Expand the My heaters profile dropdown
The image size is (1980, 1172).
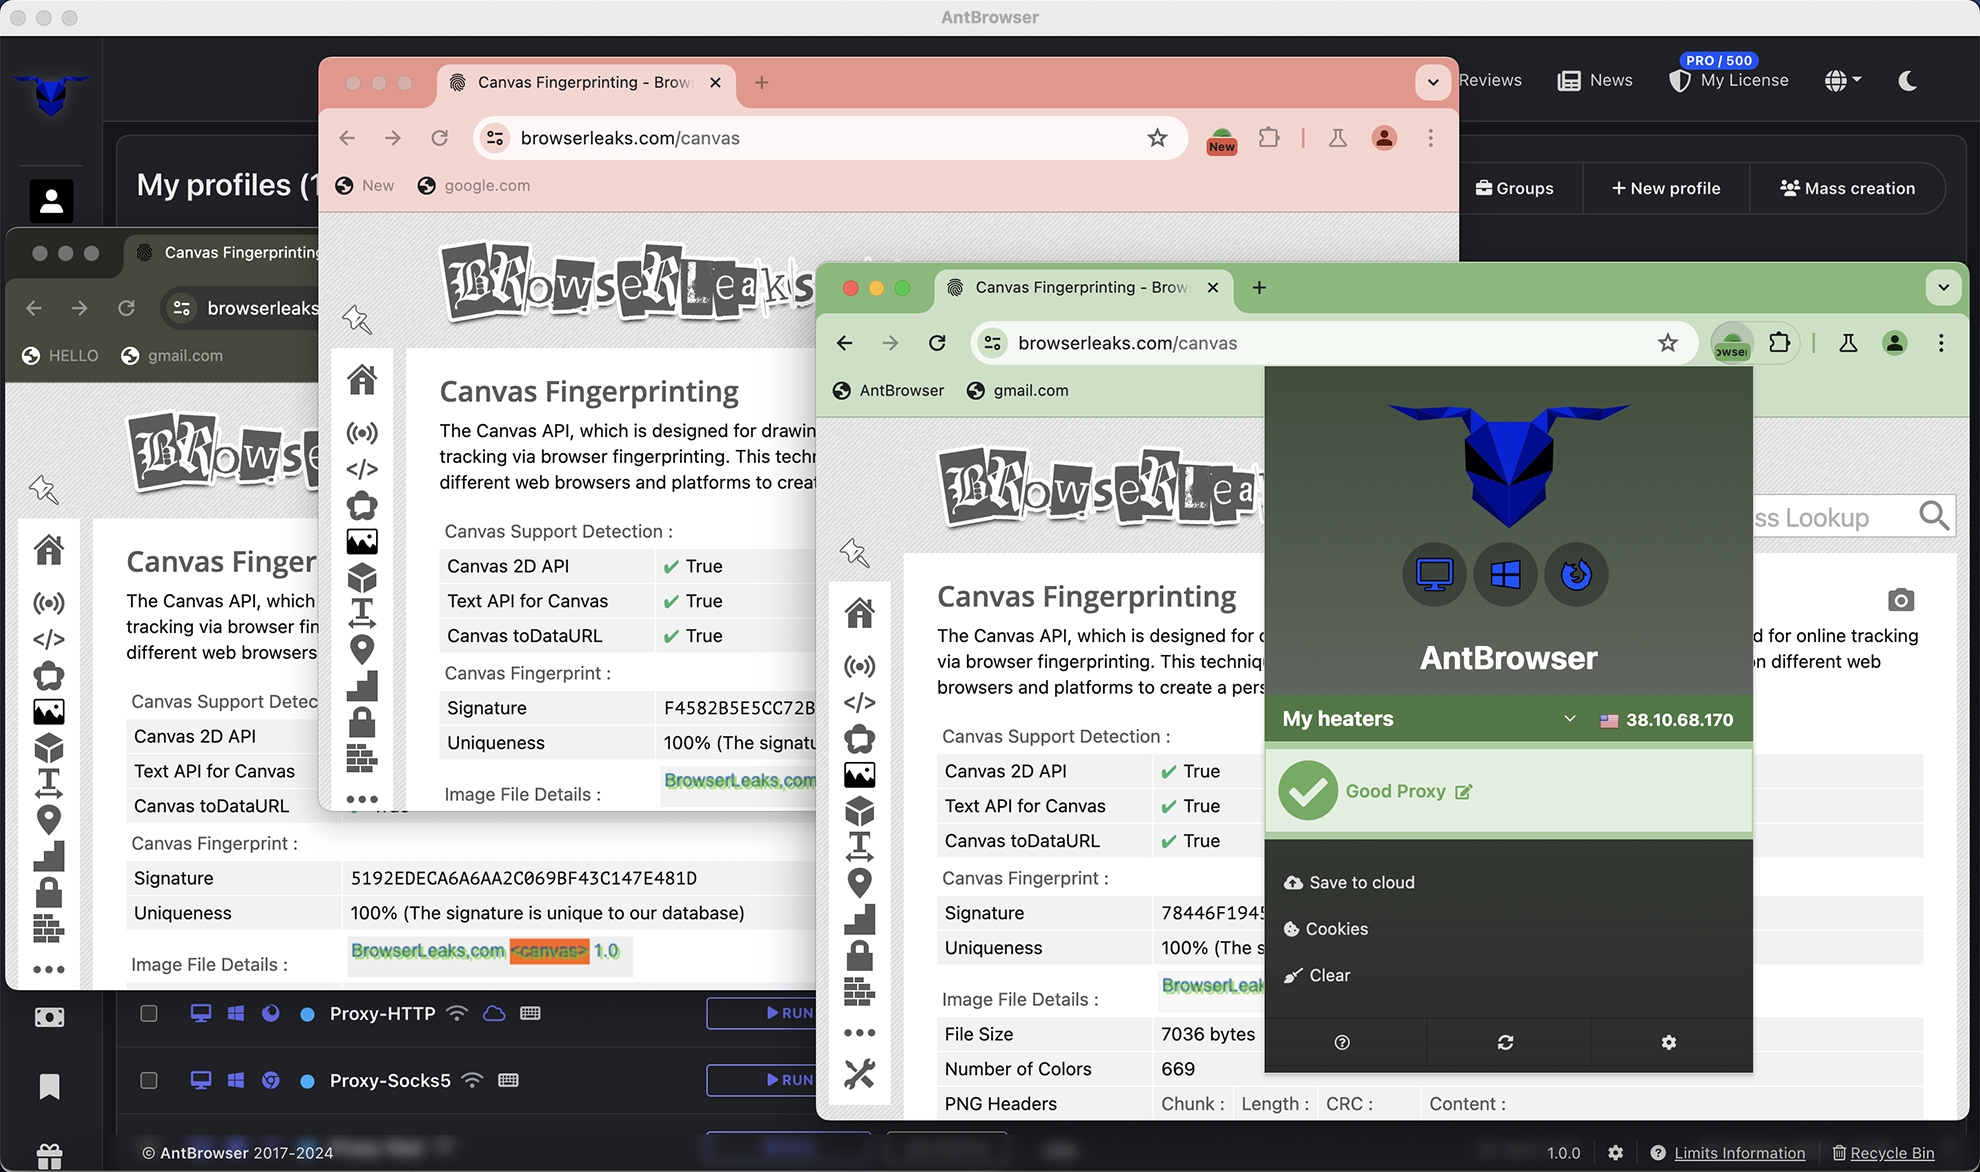coord(1569,719)
